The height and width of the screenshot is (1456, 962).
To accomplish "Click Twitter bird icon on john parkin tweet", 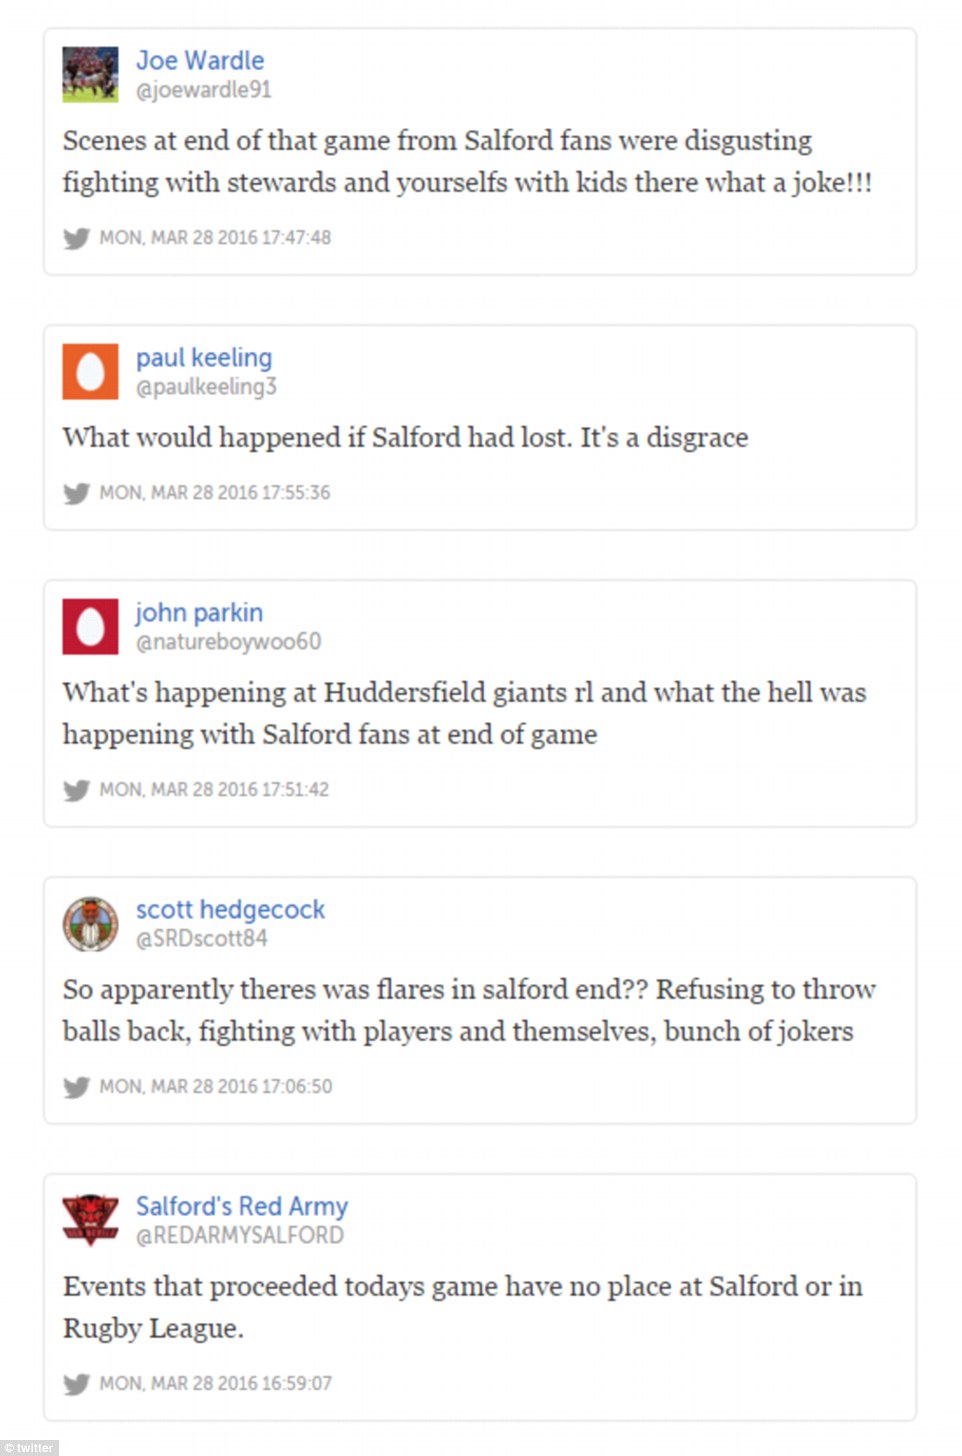I will point(76,790).
